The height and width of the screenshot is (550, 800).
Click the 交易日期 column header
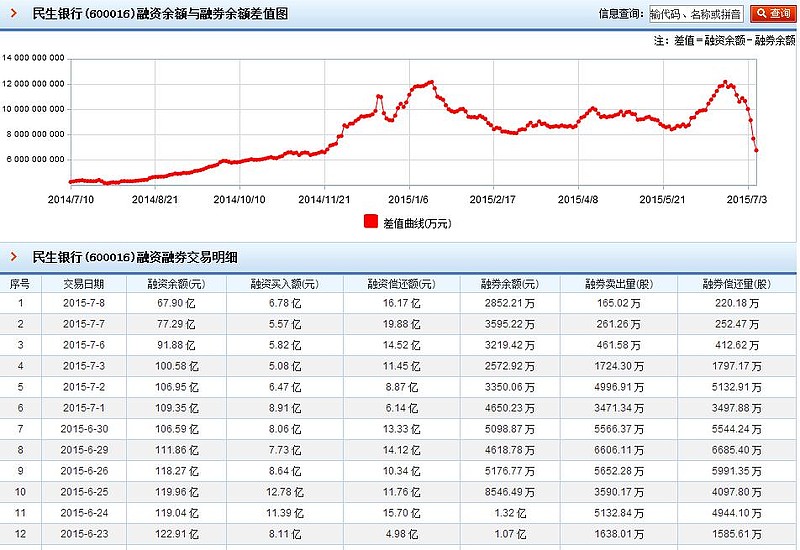(x=84, y=284)
